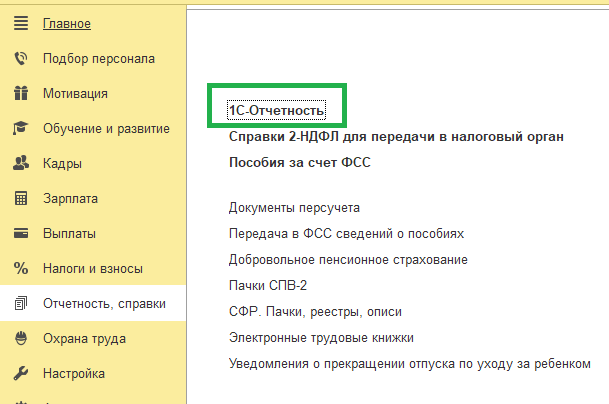The image size is (609, 404).
Task: Select the Отчетность, справки section
Action: coord(104,304)
